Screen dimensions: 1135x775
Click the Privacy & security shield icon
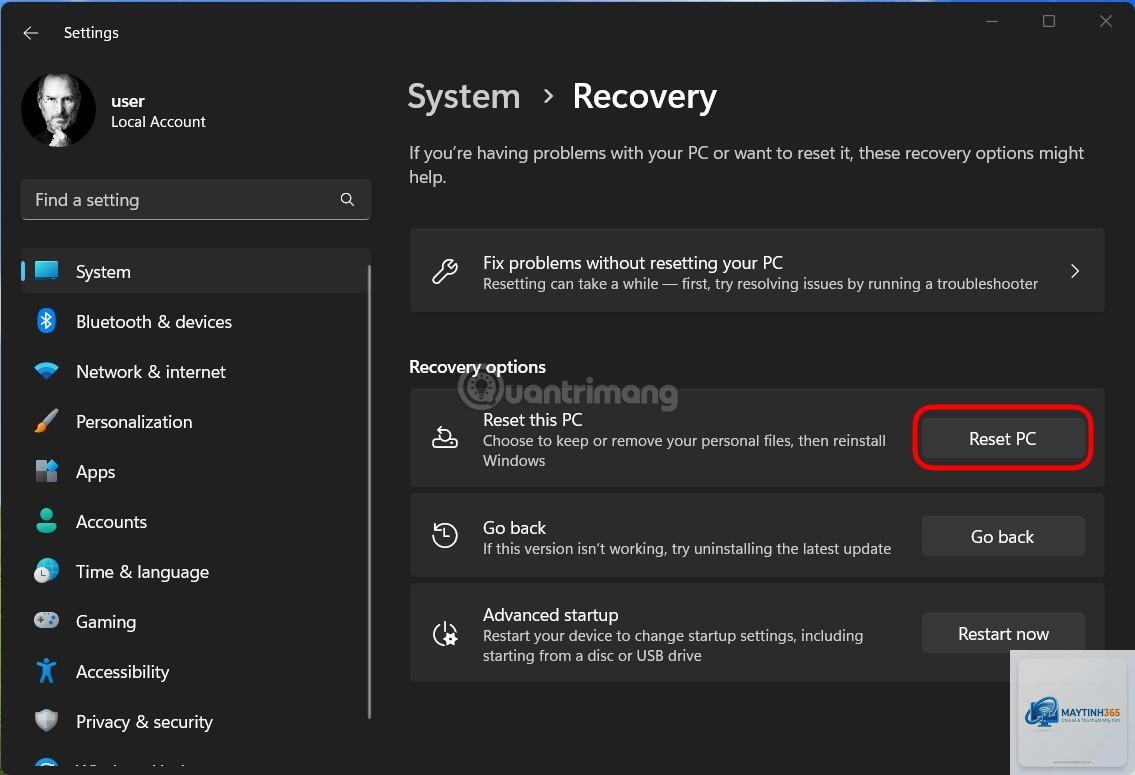coord(46,721)
